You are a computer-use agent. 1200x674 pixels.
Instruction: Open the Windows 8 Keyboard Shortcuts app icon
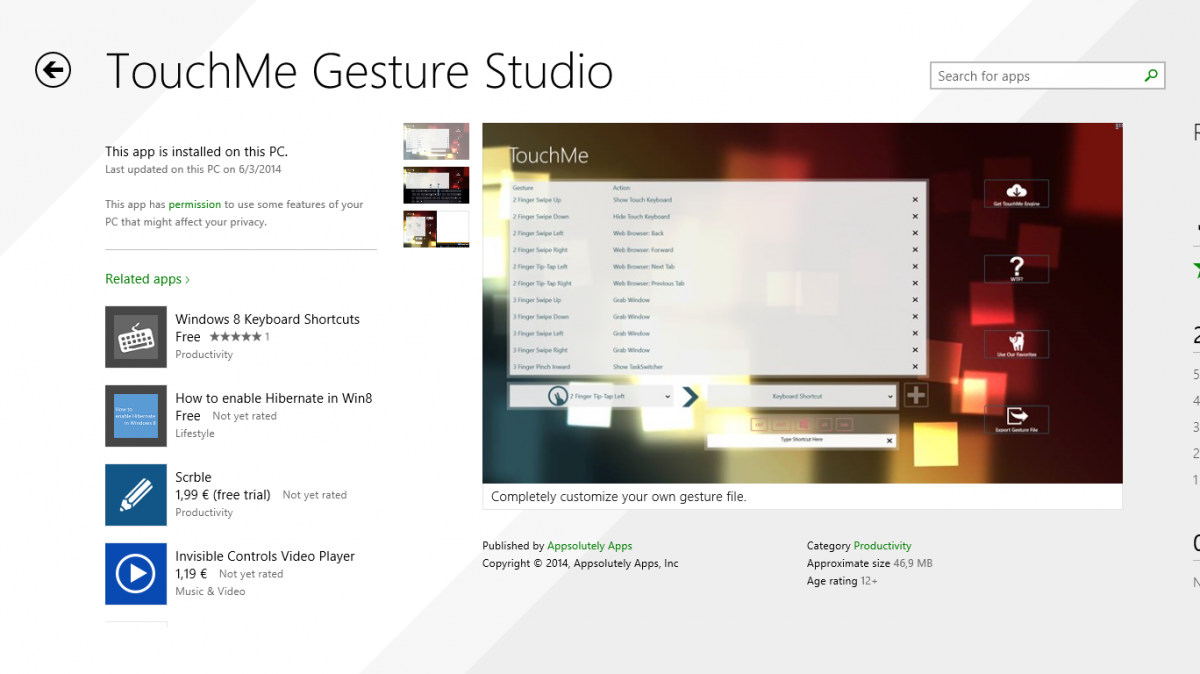tap(136, 337)
